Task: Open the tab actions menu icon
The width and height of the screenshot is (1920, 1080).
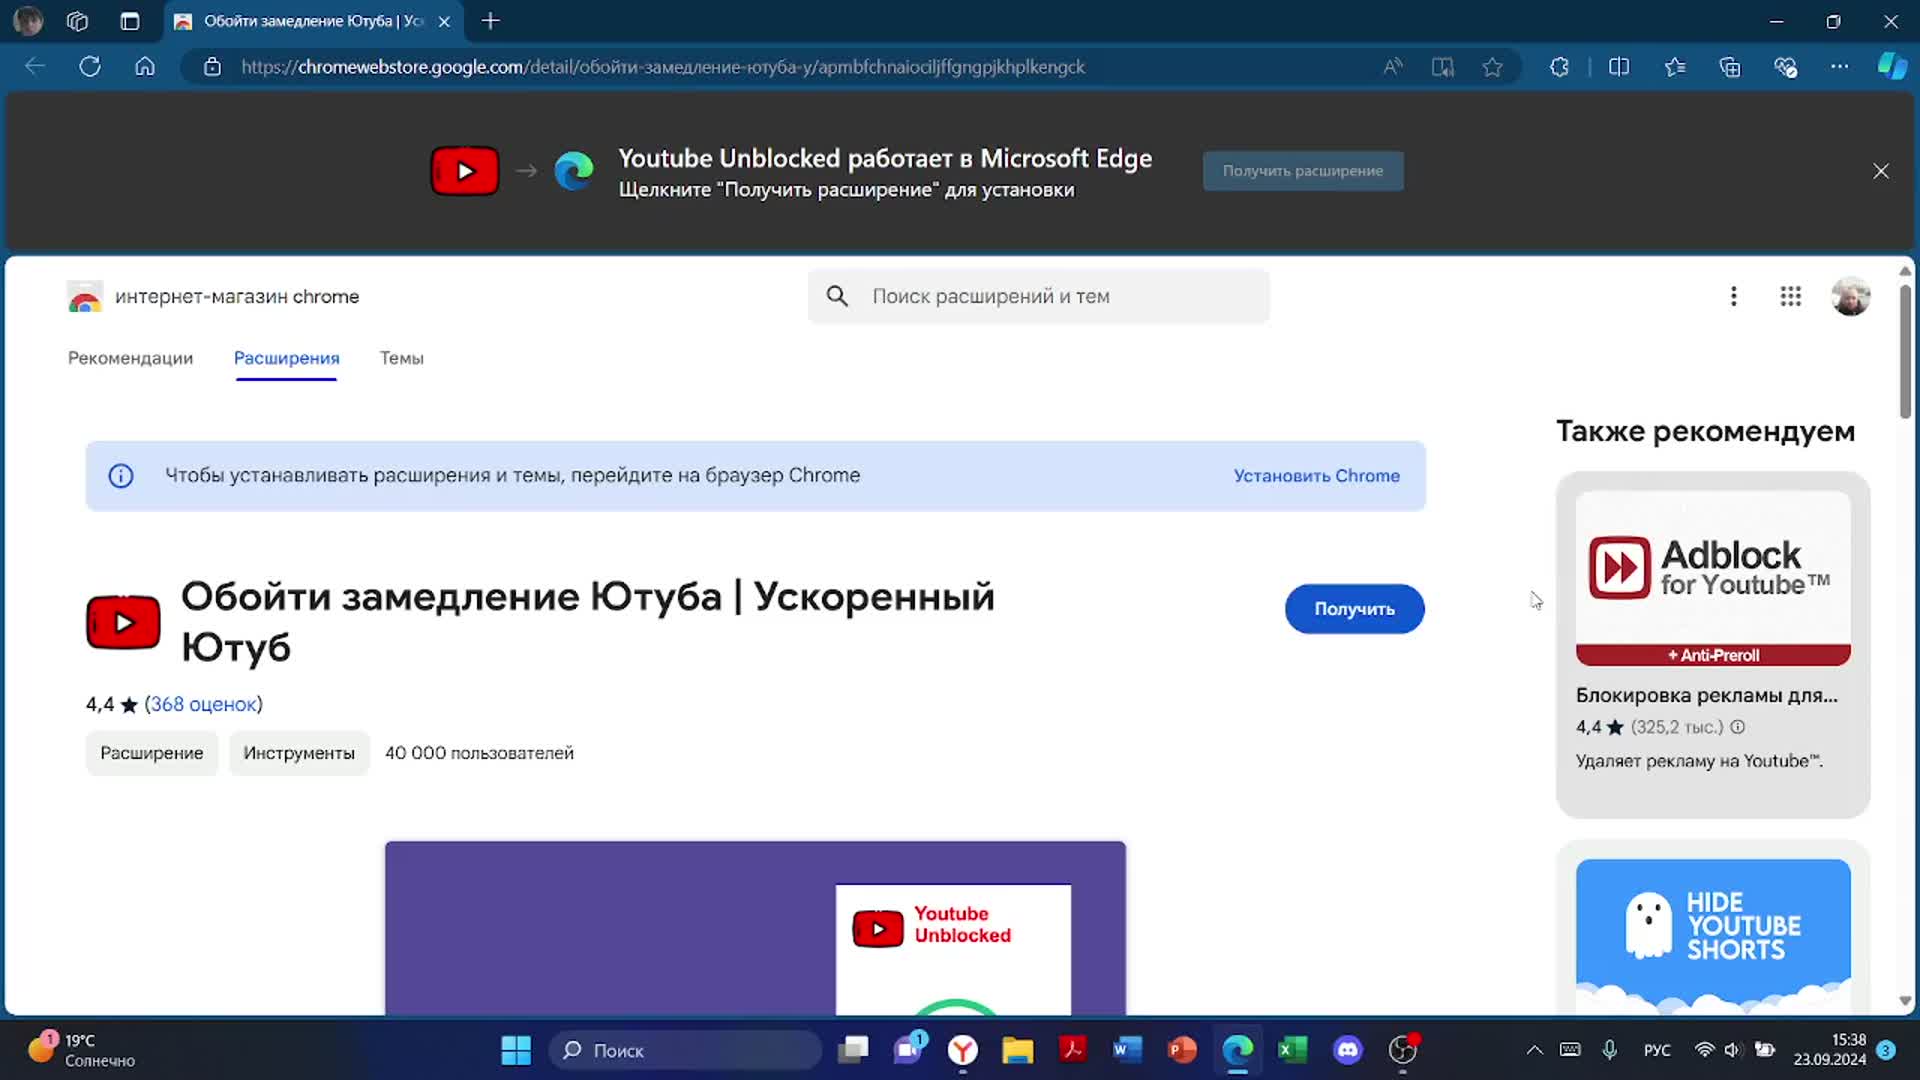Action: (x=130, y=21)
